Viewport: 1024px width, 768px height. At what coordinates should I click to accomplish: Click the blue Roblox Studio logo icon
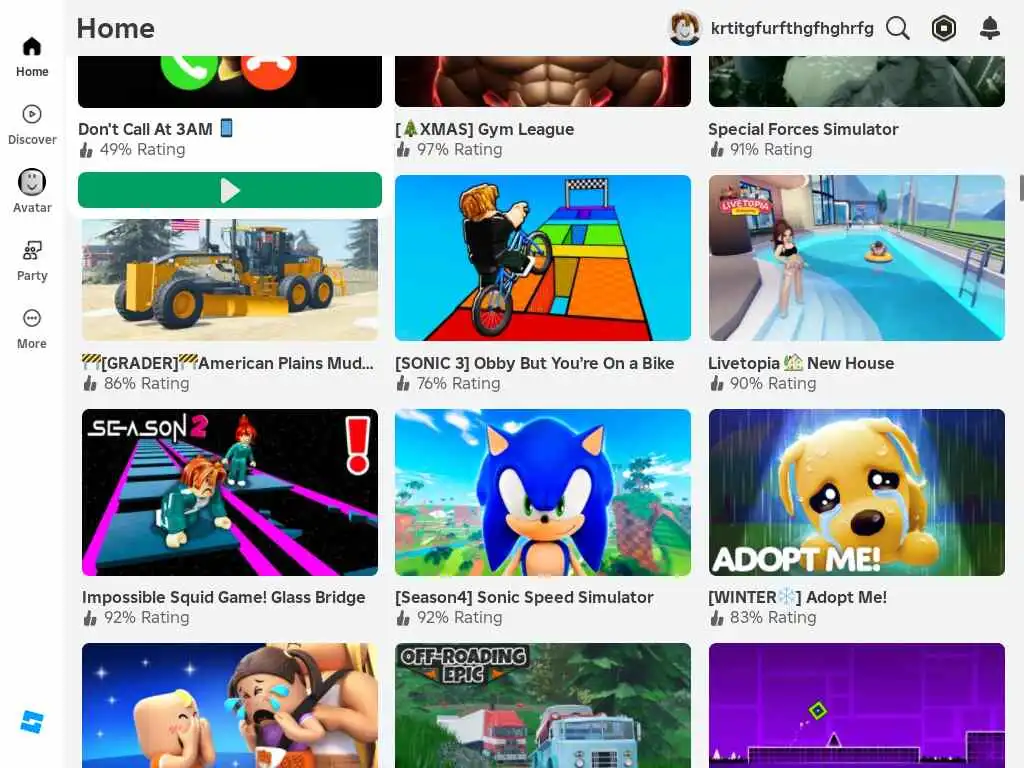tap(32, 722)
